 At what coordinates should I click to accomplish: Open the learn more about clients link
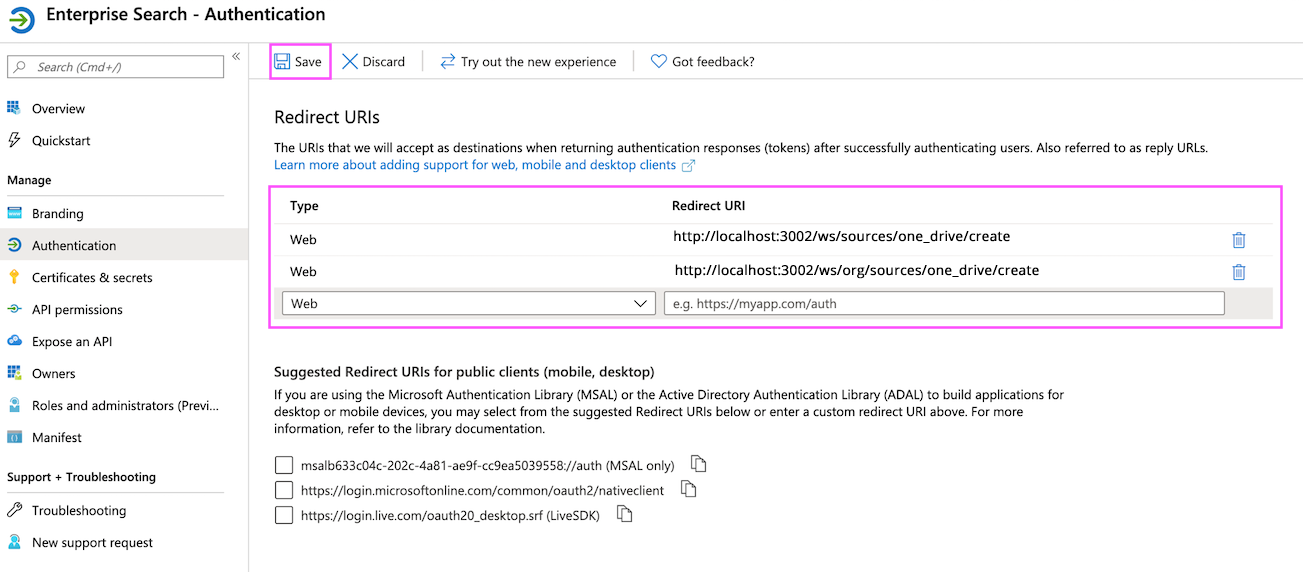point(477,164)
